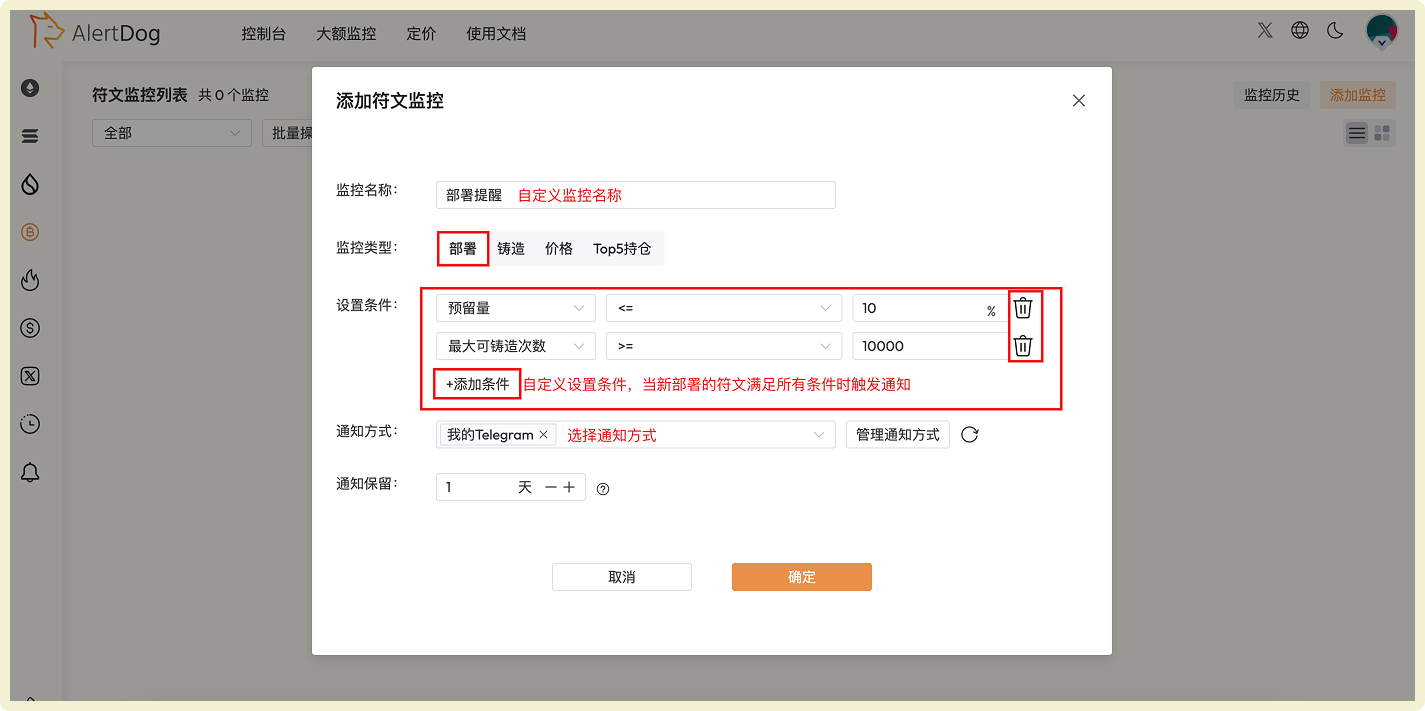This screenshot has height=711, width=1425.
Task: Increase 通知保留 days with the plus stepper
Action: coord(570,487)
